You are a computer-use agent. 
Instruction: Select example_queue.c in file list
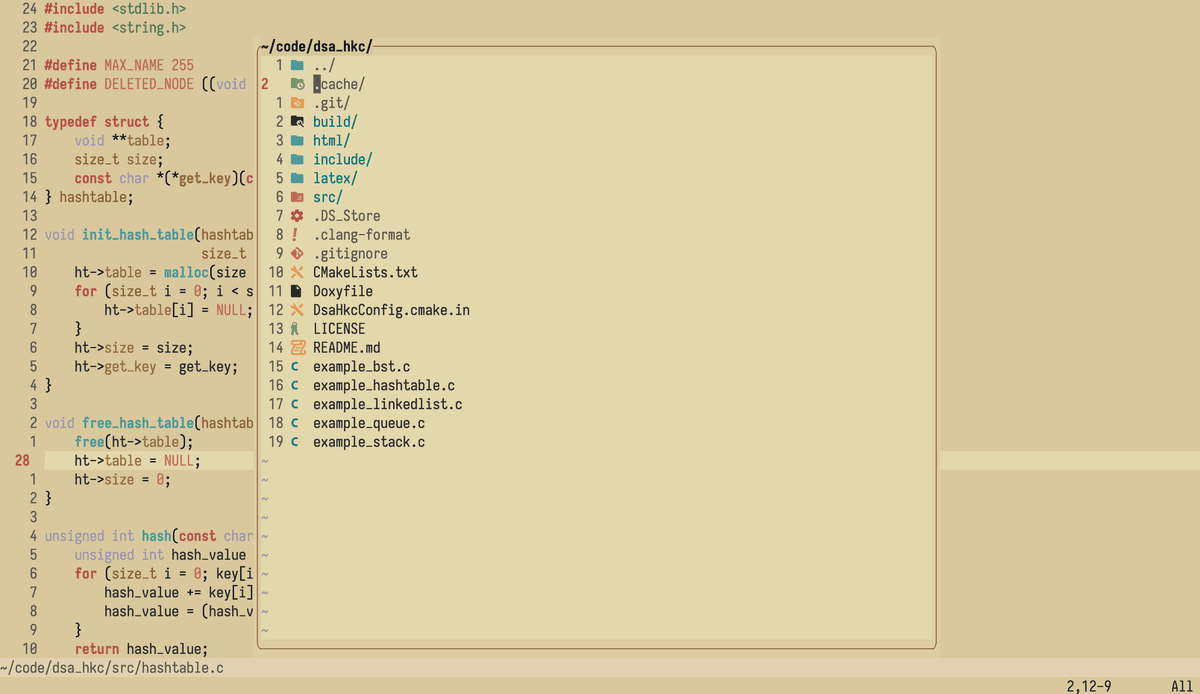(369, 423)
